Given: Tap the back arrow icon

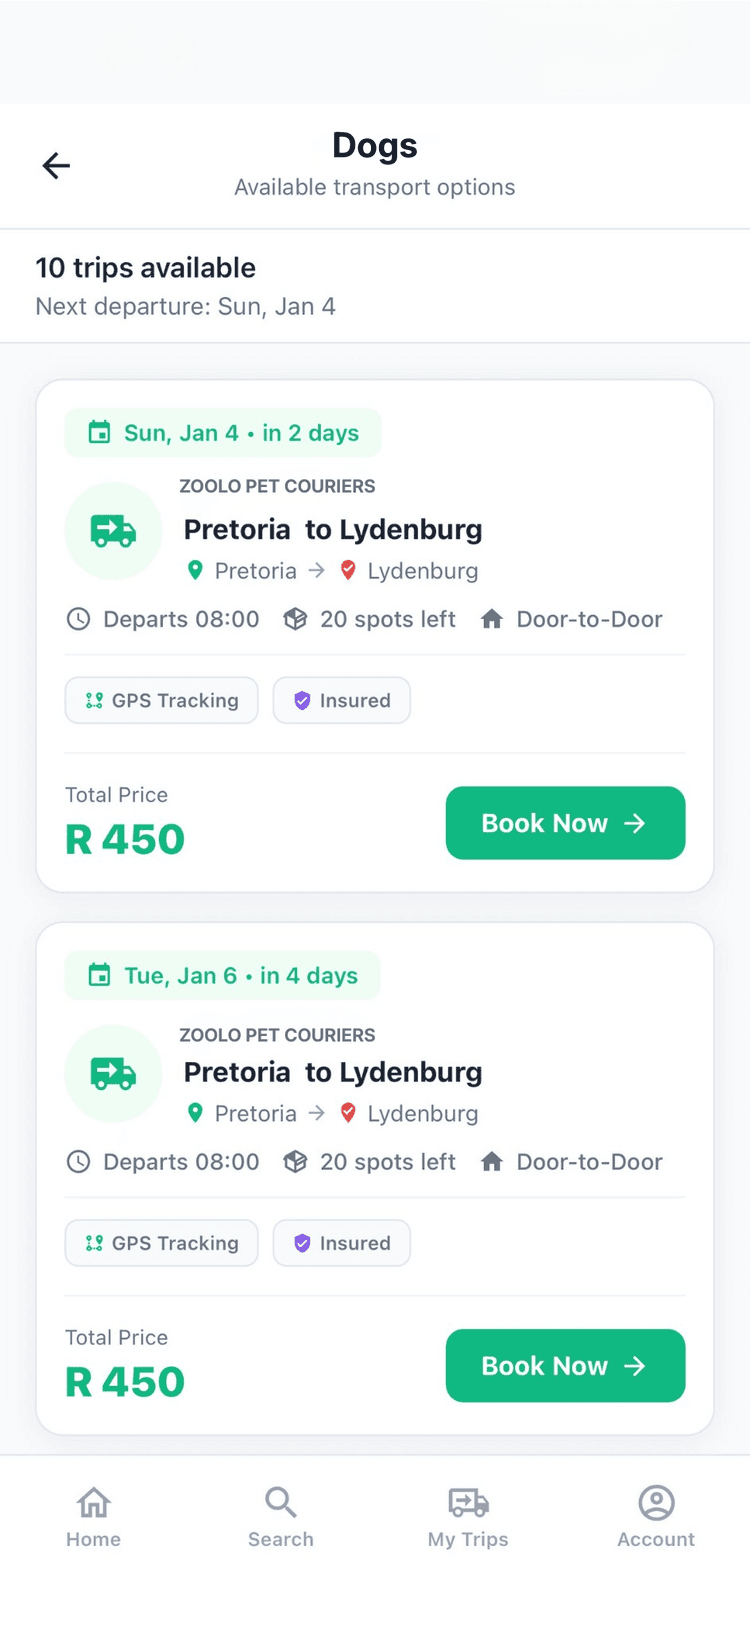Looking at the screenshot, I should tap(56, 165).
